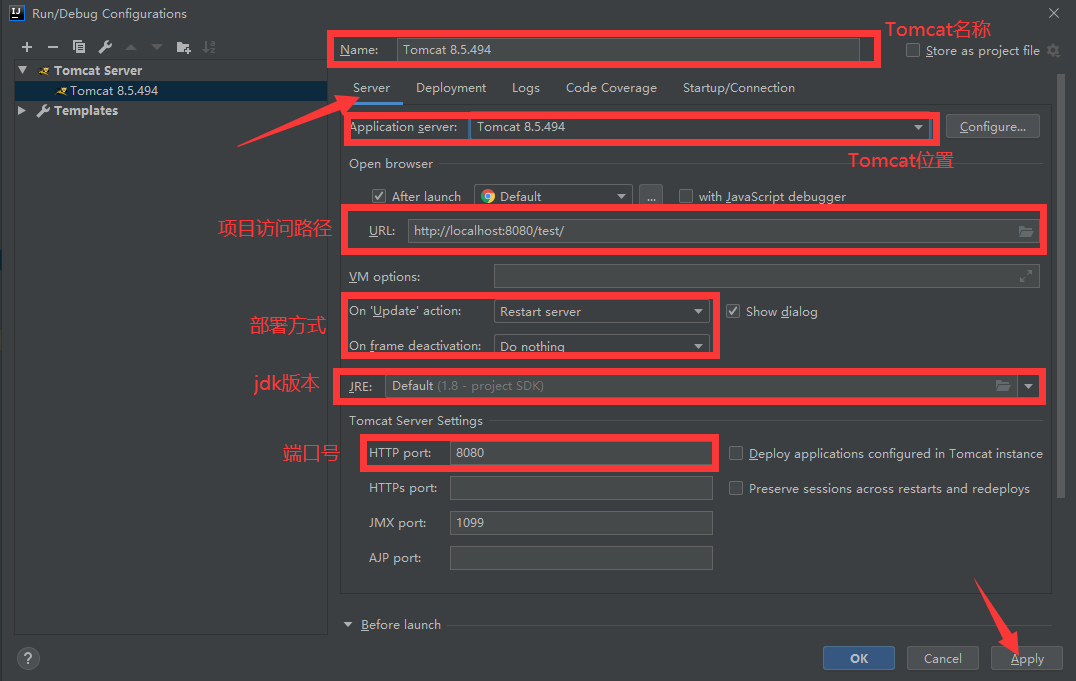Image resolution: width=1076 pixels, height=681 pixels.
Task: Open On frame deactivation dropdown
Action: [x=601, y=345]
